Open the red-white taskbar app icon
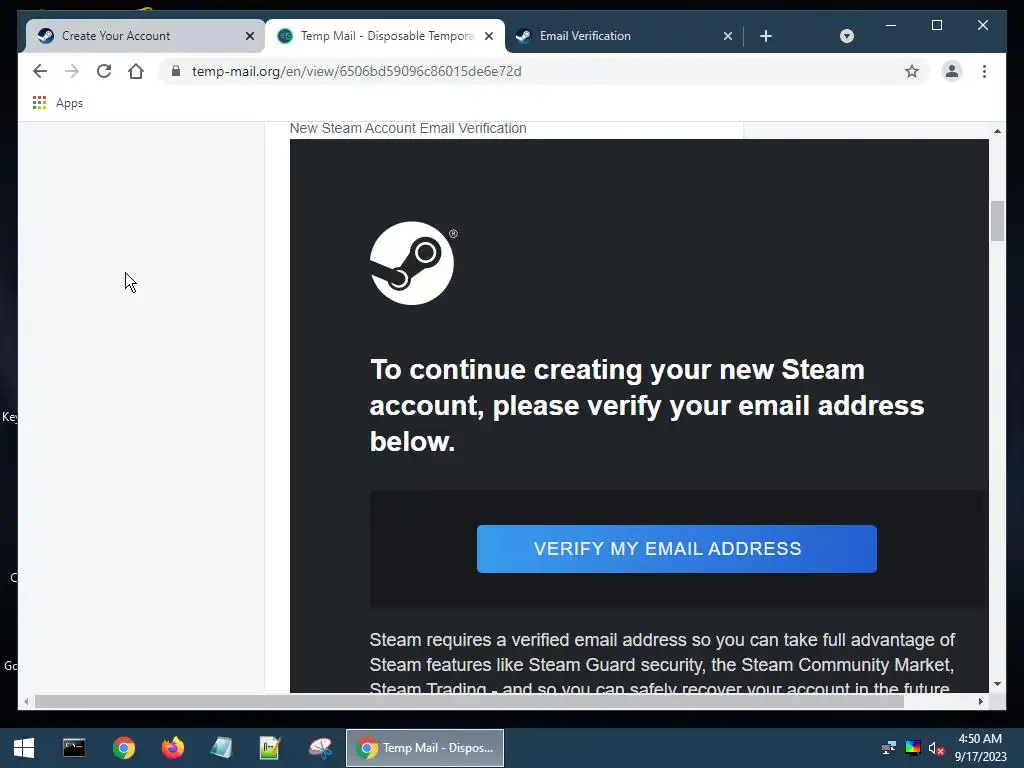This screenshot has width=1024, height=768. coord(320,748)
